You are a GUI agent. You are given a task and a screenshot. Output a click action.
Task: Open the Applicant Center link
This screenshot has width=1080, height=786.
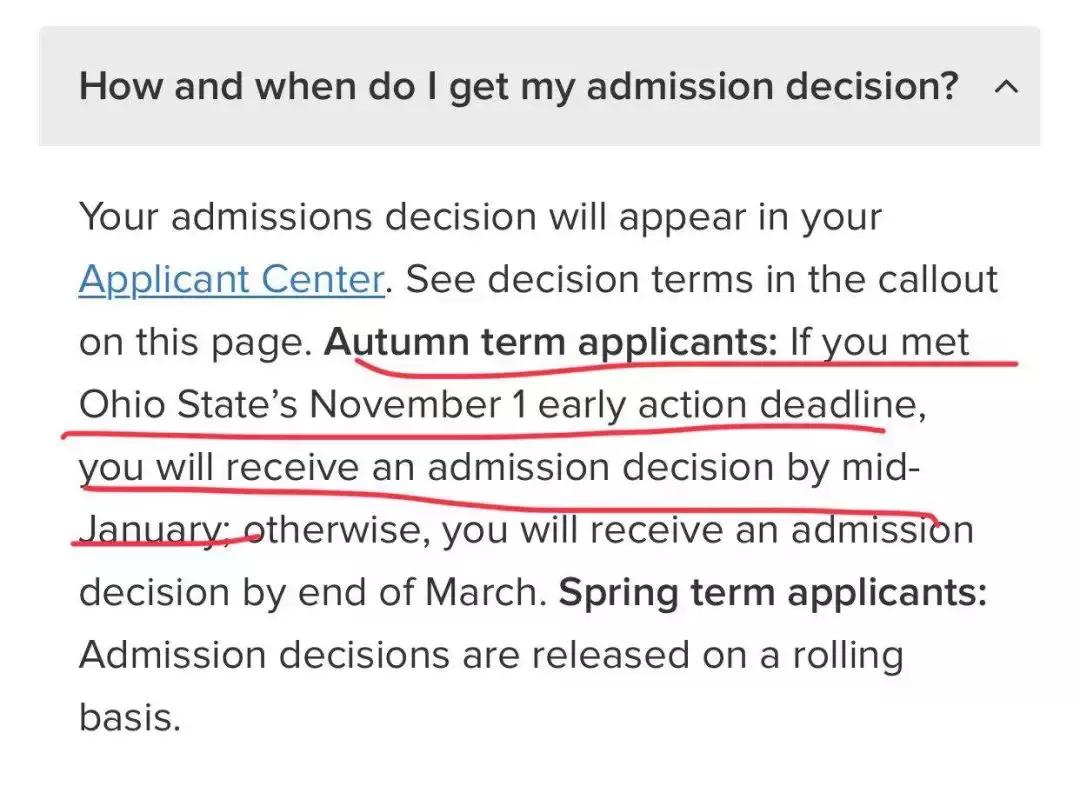[x=231, y=280]
